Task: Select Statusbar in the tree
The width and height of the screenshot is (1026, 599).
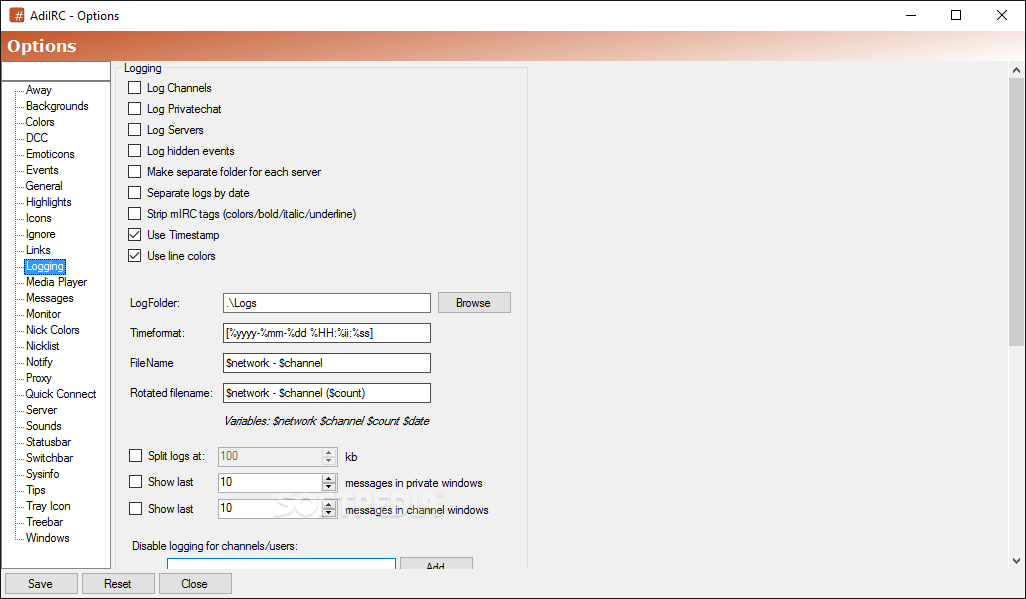Action: tap(48, 443)
